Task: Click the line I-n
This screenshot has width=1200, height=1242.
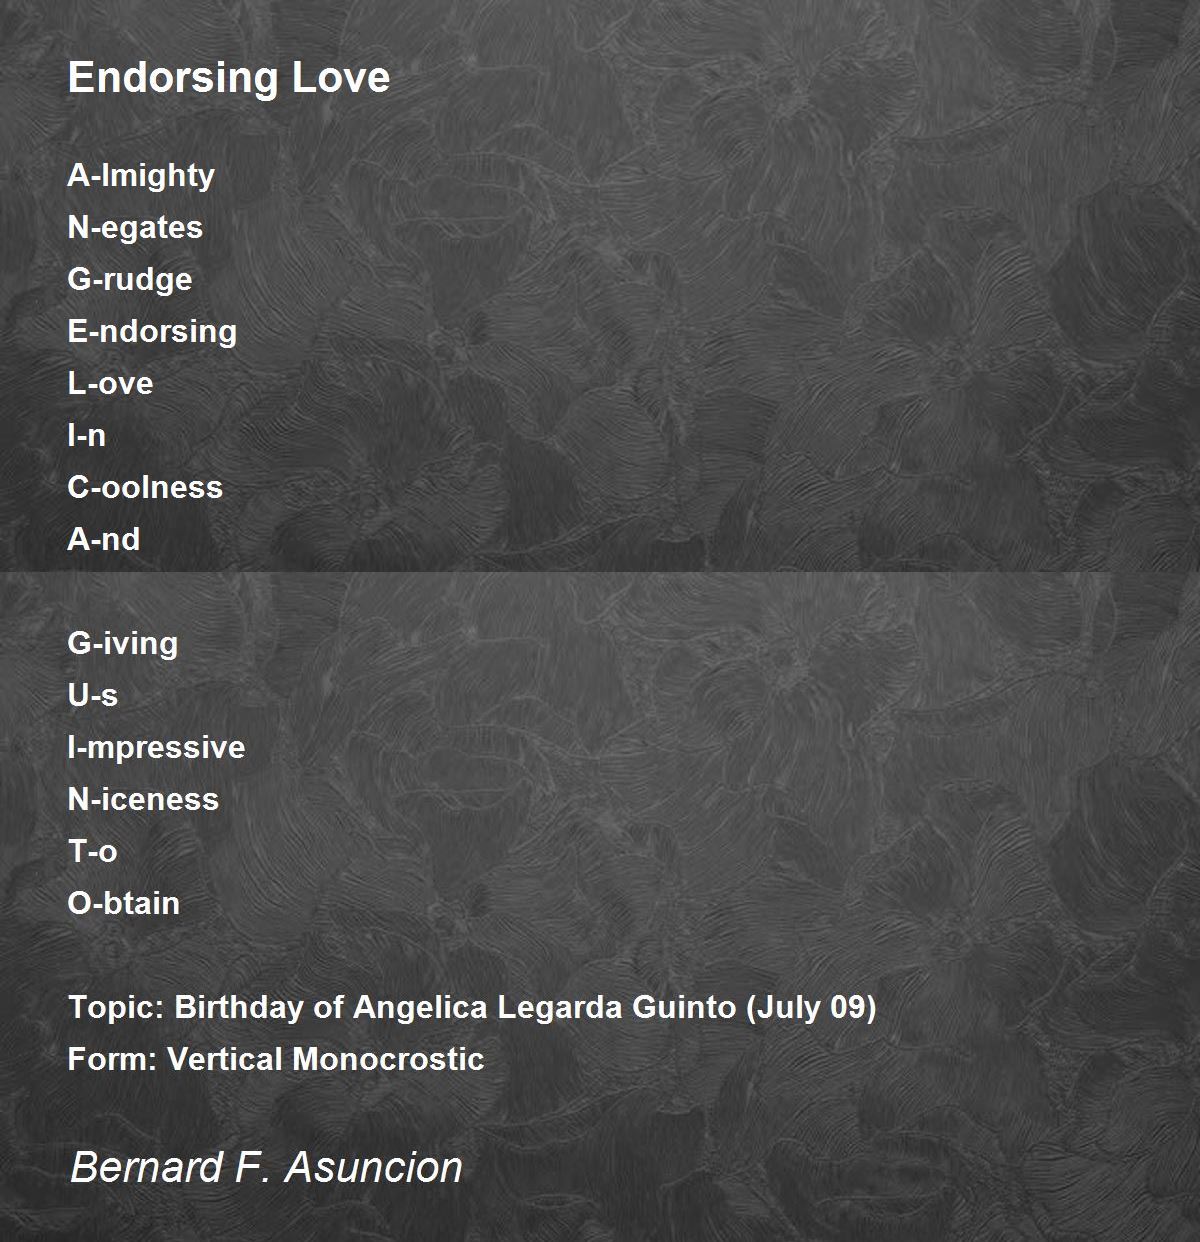Action: point(86,435)
